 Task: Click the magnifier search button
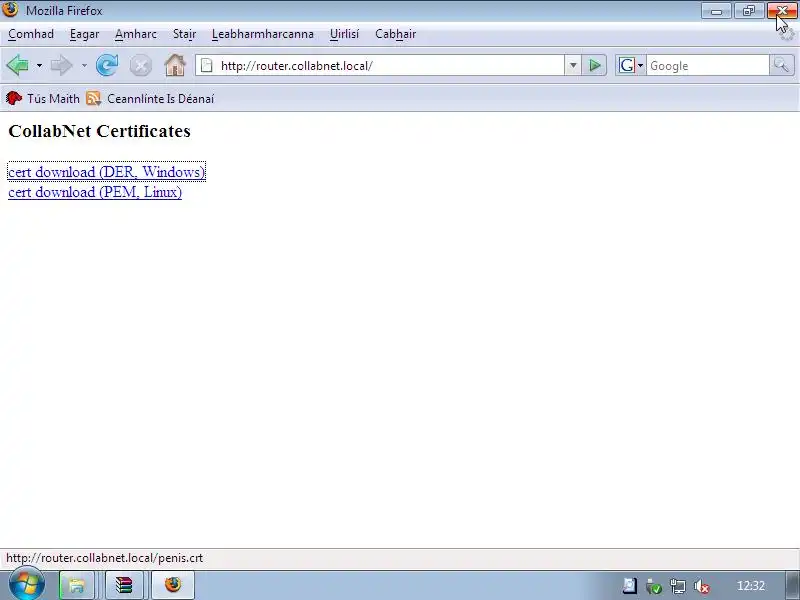782,65
